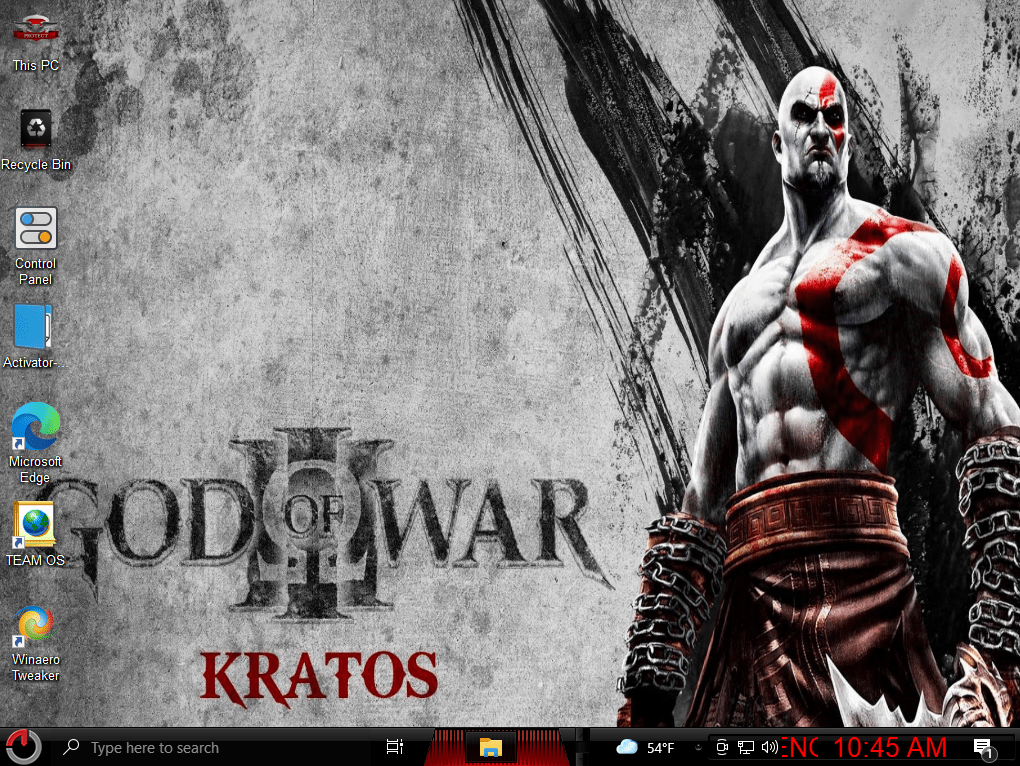Click the 54°F temperature reading
This screenshot has height=766, width=1020.
660,748
